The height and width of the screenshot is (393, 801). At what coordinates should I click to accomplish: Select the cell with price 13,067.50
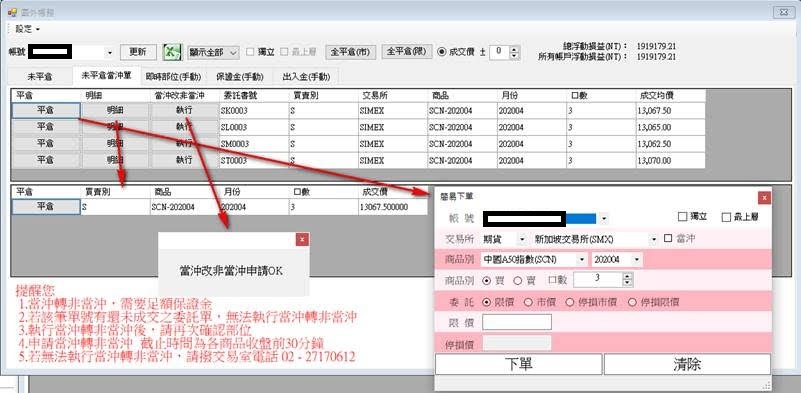[x=671, y=110]
